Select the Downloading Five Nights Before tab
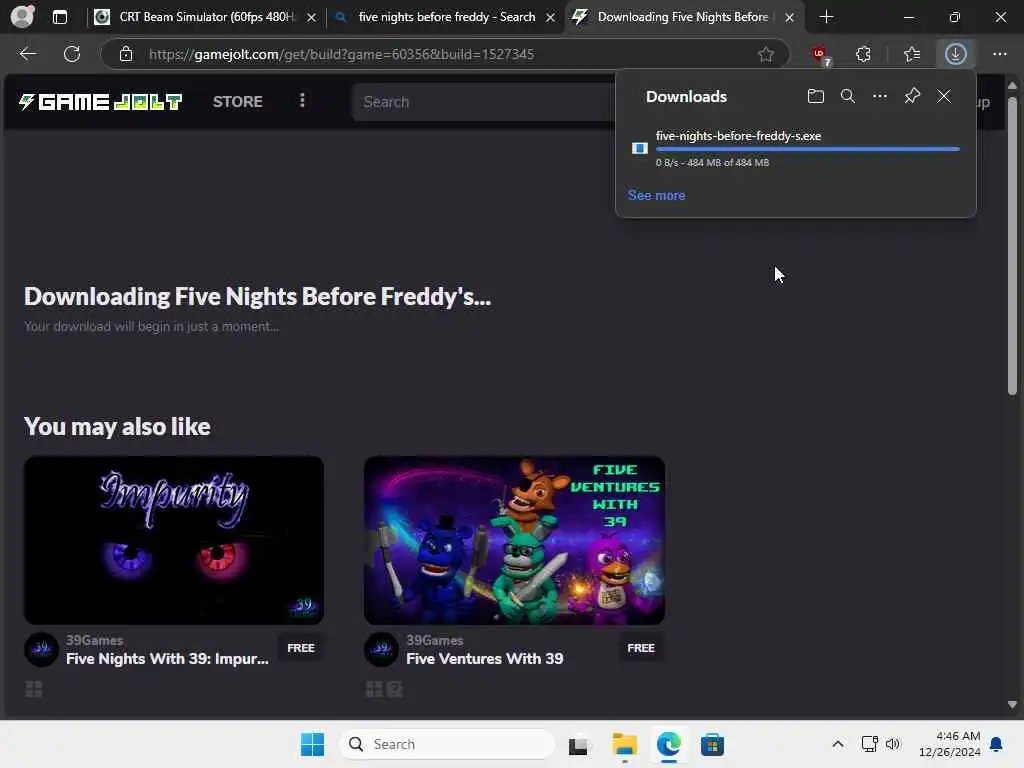 click(681, 17)
